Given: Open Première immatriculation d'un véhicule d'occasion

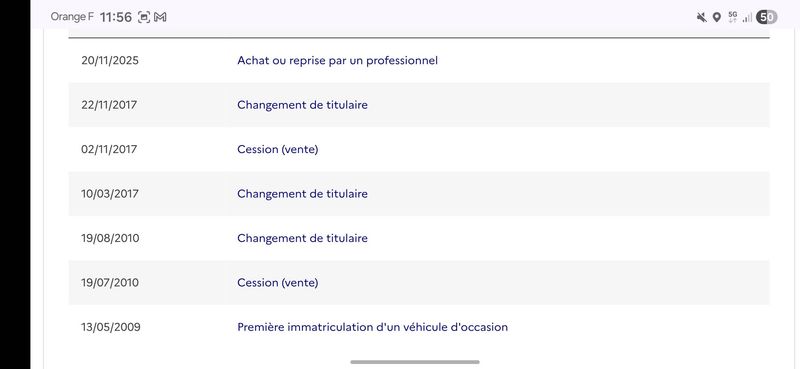Looking at the screenshot, I should tap(372, 327).
